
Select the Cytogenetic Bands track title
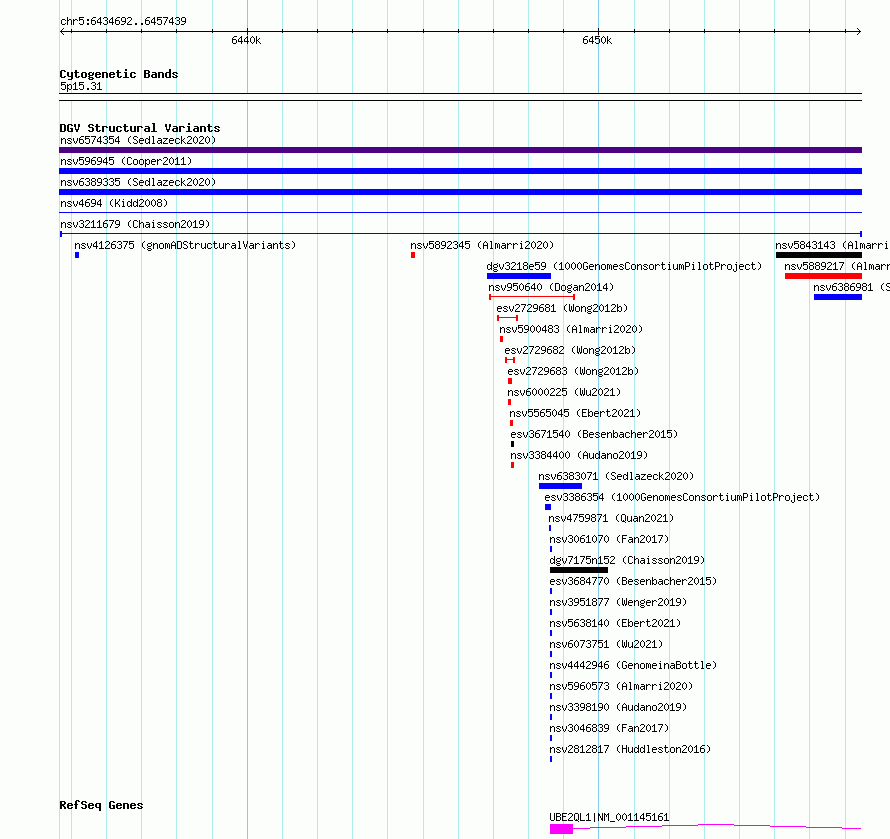point(119,74)
